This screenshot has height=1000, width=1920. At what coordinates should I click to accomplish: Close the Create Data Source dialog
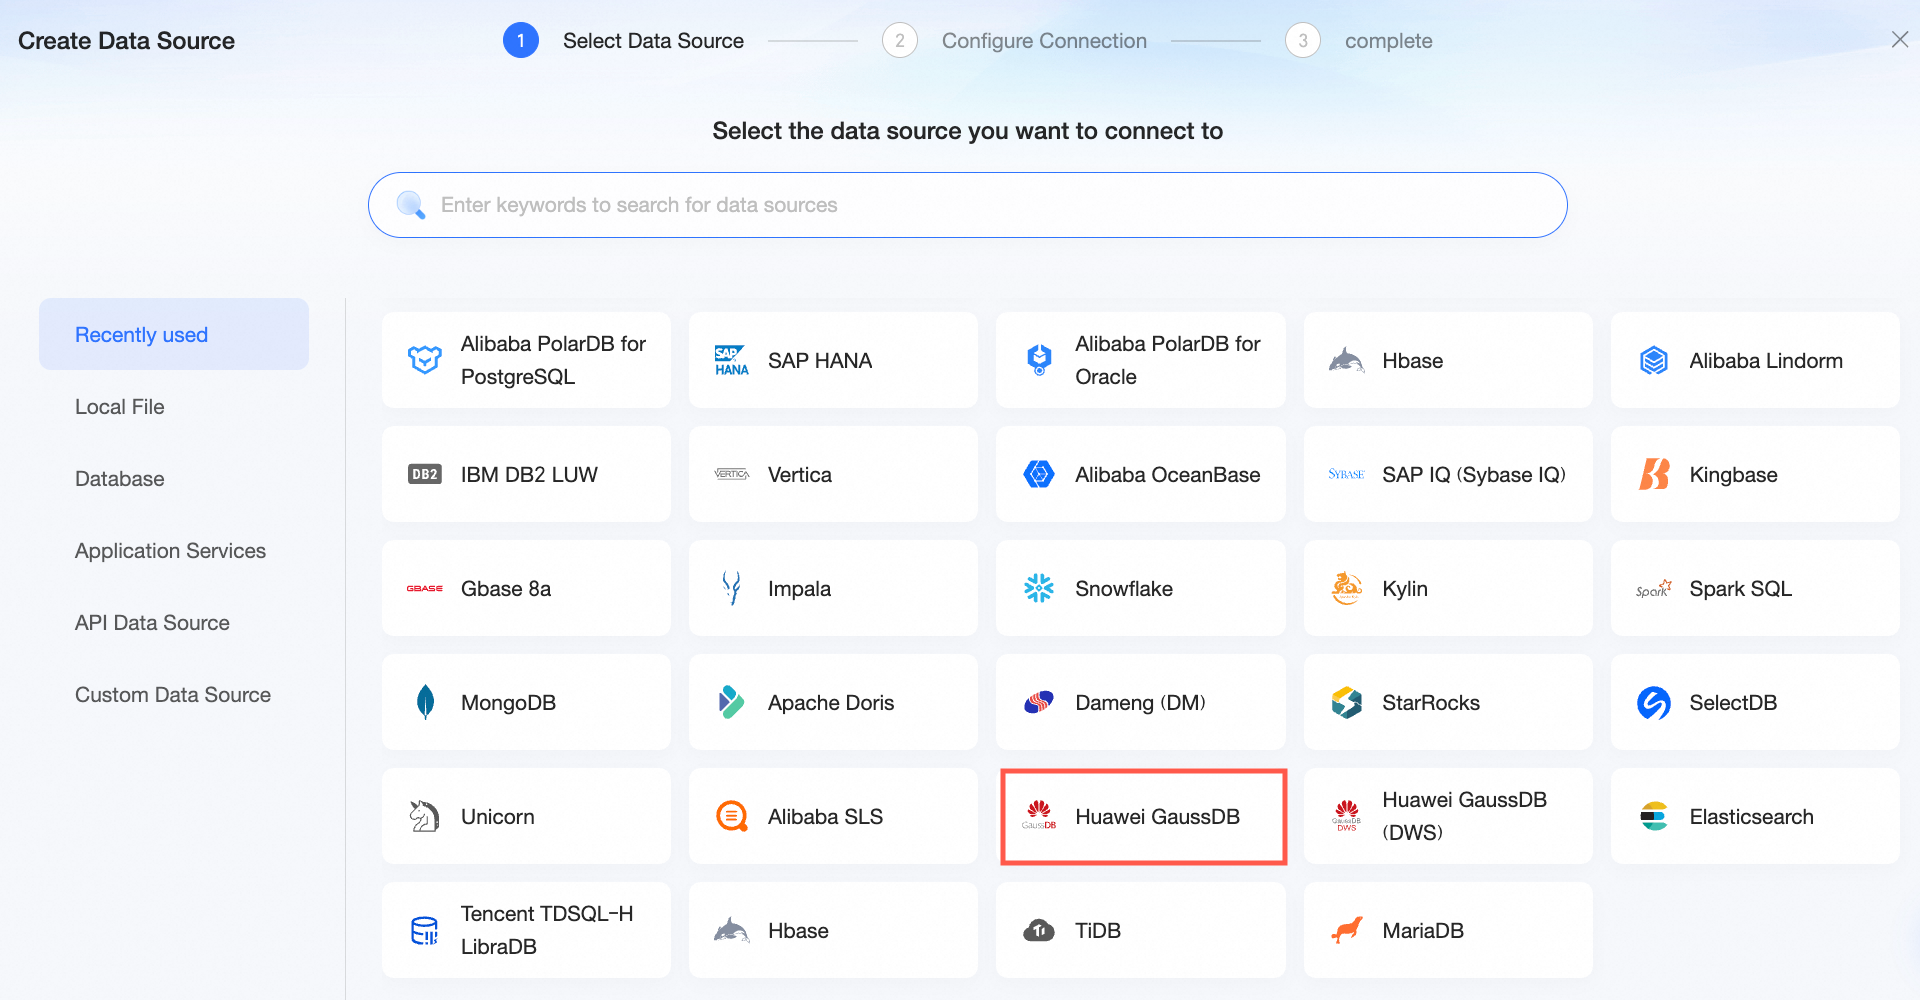[x=1899, y=39]
